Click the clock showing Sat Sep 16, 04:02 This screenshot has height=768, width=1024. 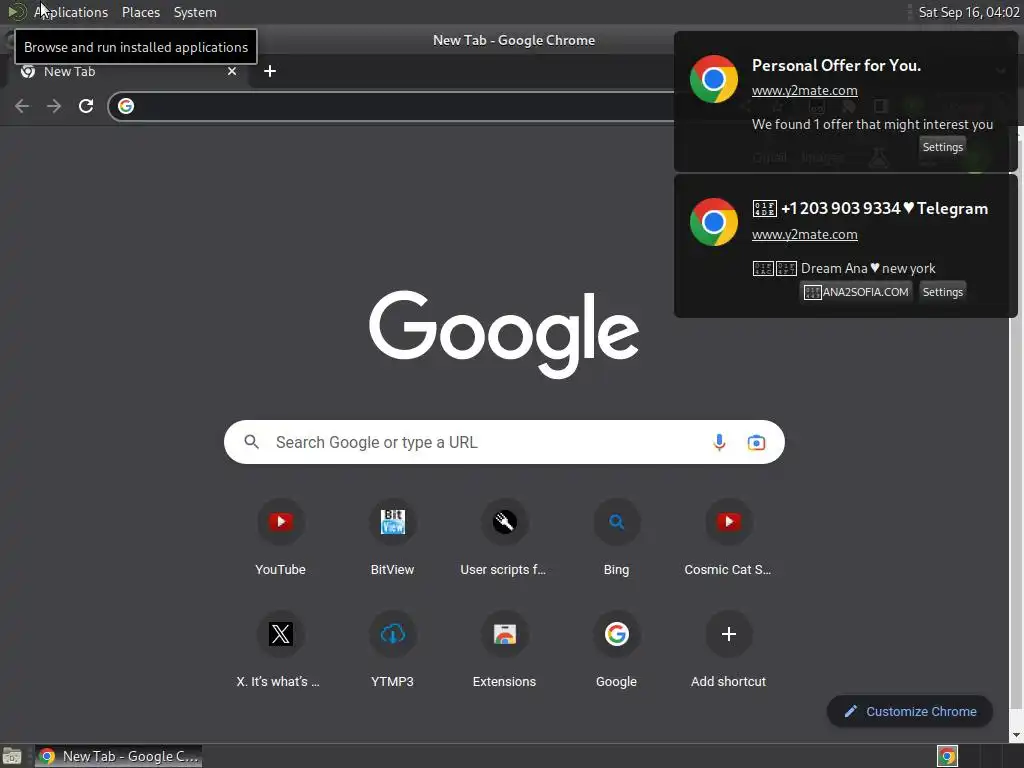[x=968, y=12]
